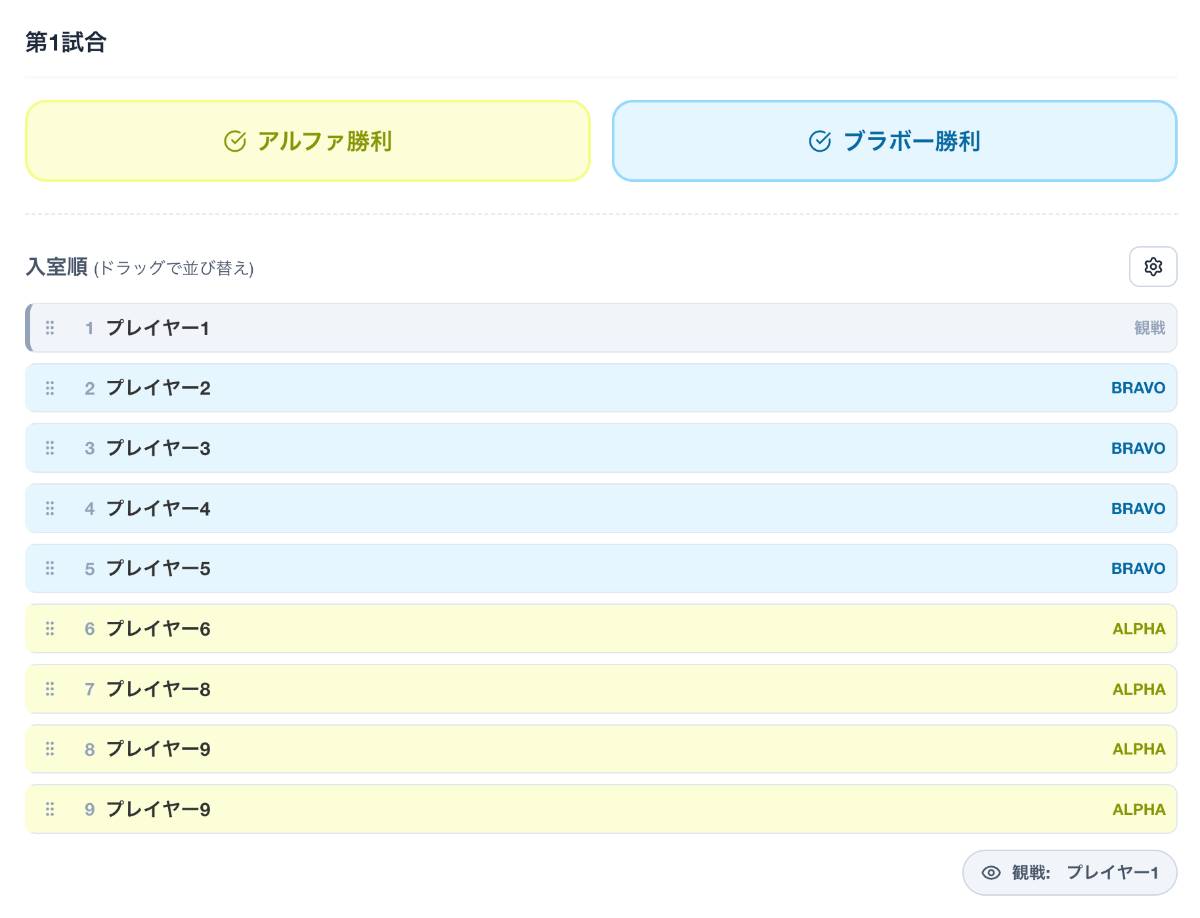Click the eye icon in spectator pill

tap(991, 873)
